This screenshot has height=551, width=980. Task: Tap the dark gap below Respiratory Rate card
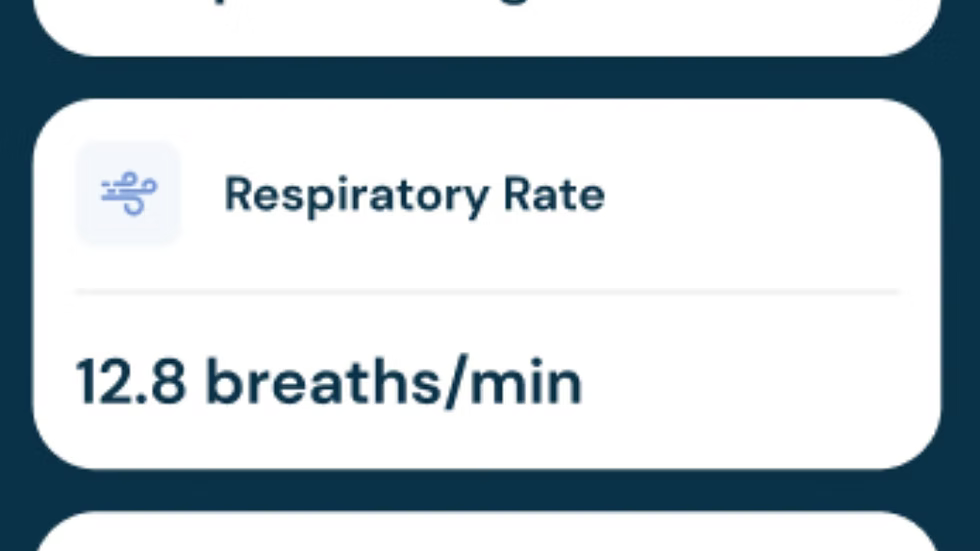point(487,490)
